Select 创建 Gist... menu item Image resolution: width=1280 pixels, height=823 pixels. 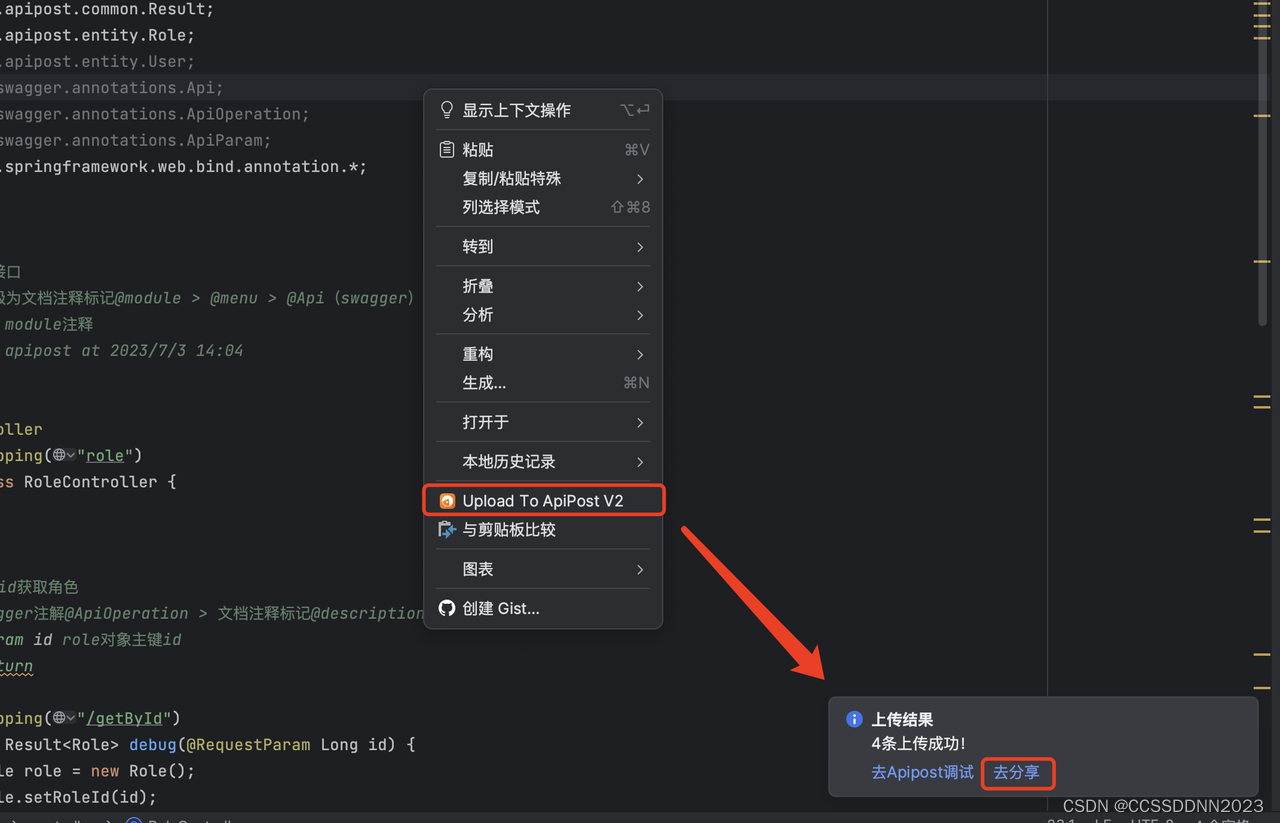[543, 608]
